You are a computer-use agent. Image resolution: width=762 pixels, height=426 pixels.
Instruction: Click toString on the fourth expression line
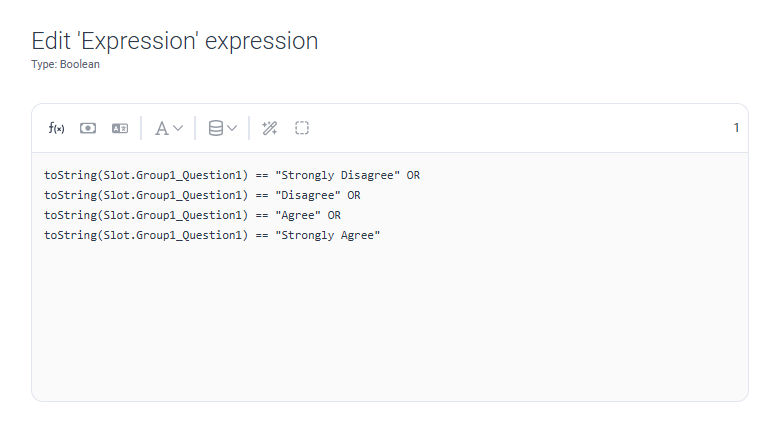71,235
